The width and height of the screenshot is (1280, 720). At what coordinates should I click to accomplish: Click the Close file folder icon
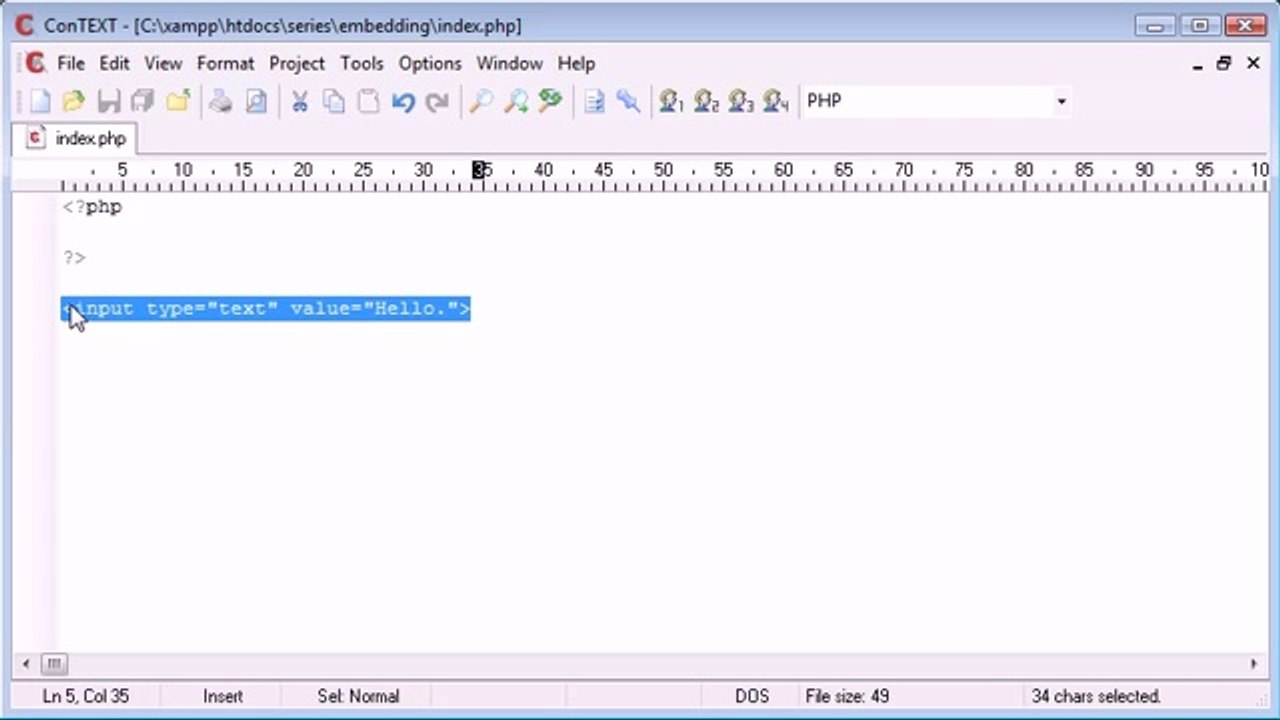[178, 101]
